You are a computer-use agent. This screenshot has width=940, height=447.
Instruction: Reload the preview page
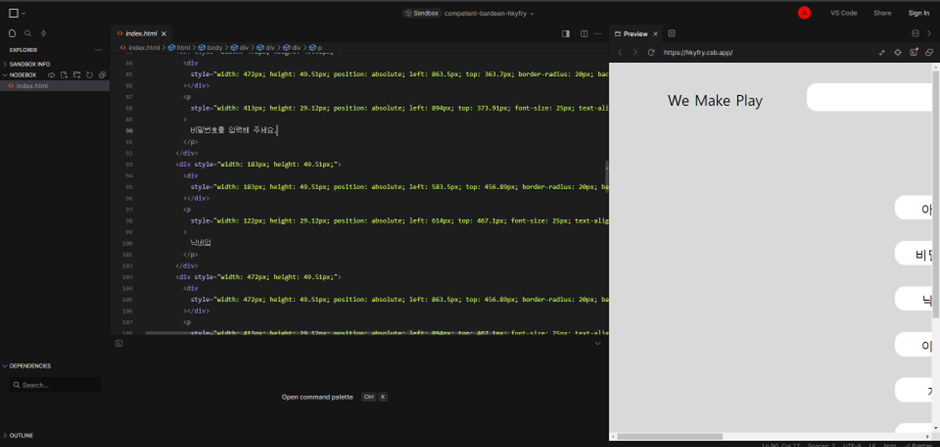651,53
